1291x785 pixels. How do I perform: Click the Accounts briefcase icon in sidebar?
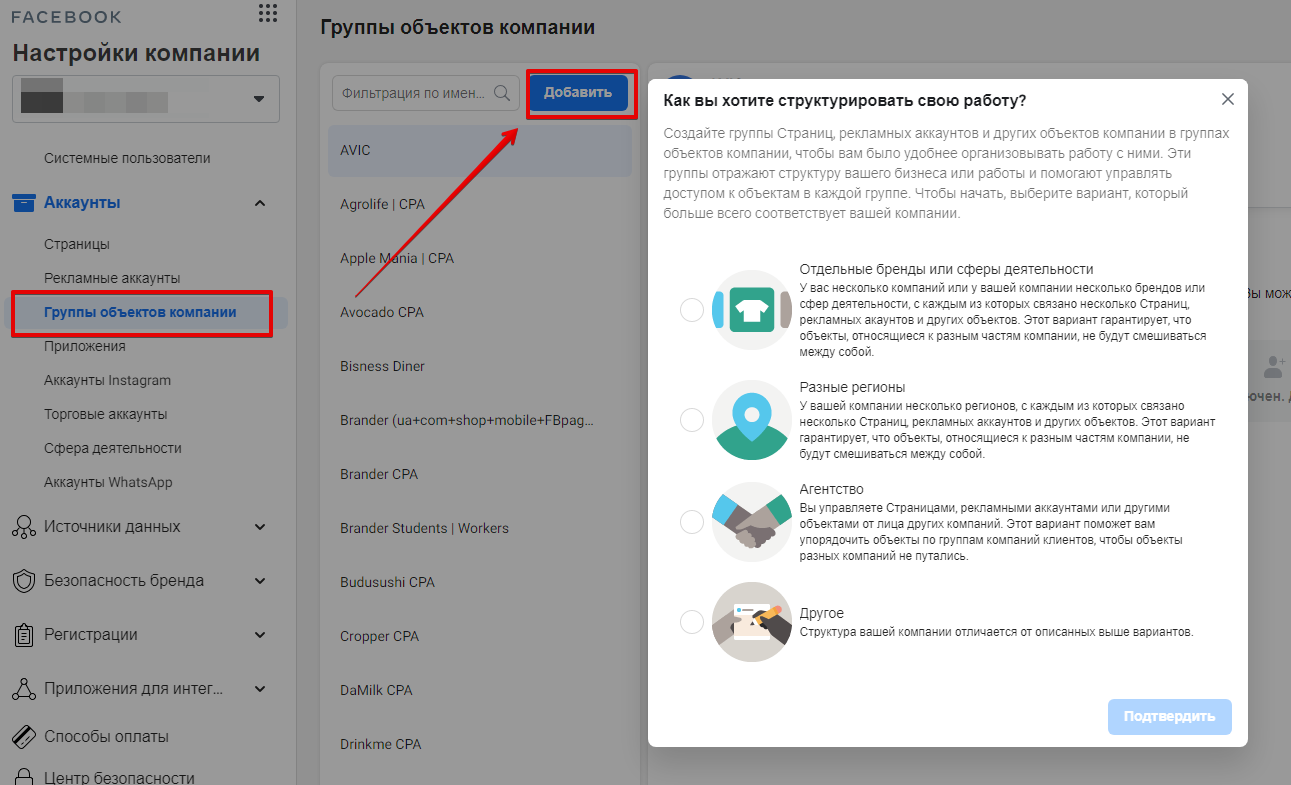[23, 203]
